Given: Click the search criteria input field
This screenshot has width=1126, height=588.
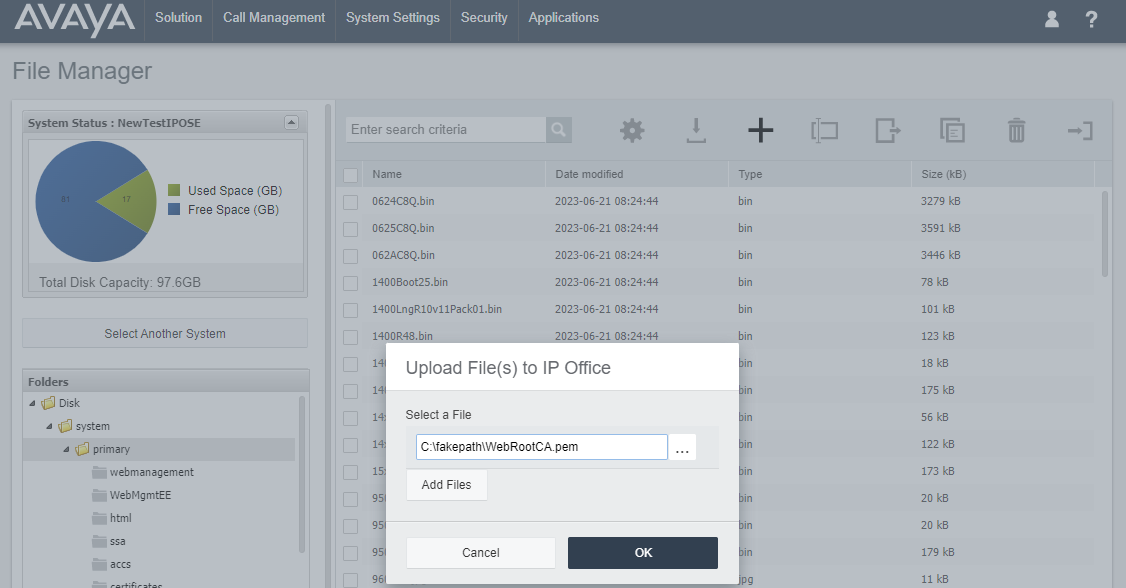Looking at the screenshot, I should [446, 130].
